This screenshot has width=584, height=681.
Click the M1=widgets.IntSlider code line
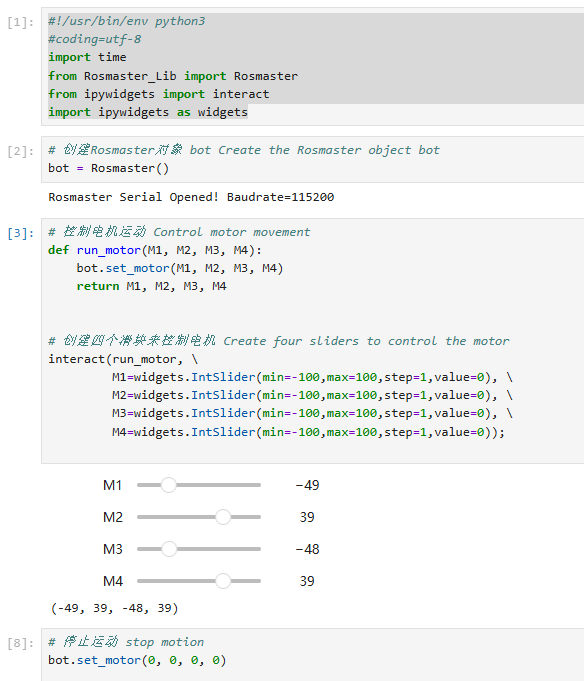312,377
